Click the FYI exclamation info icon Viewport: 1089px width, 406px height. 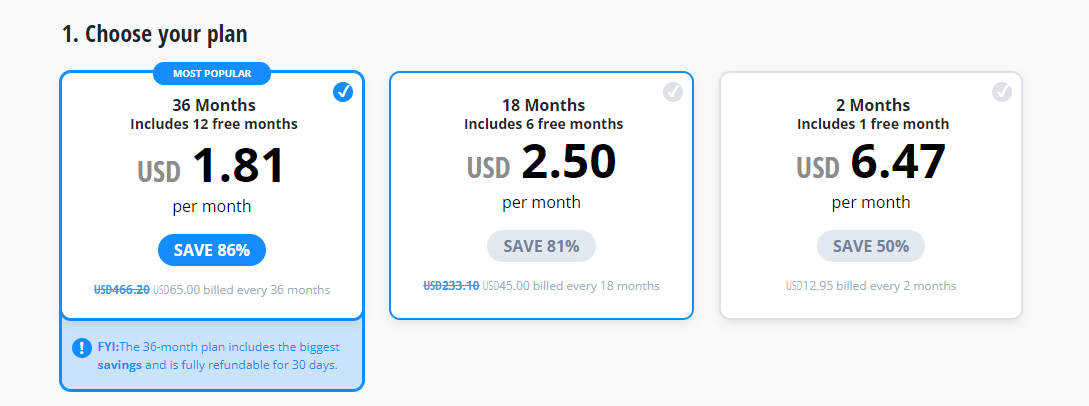pos(82,347)
